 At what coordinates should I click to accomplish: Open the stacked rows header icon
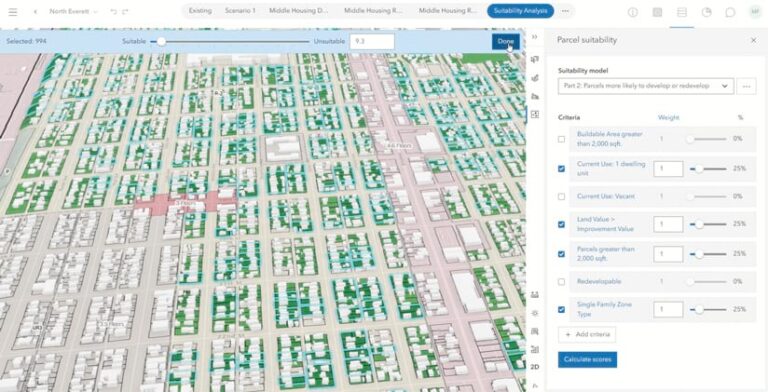click(682, 12)
